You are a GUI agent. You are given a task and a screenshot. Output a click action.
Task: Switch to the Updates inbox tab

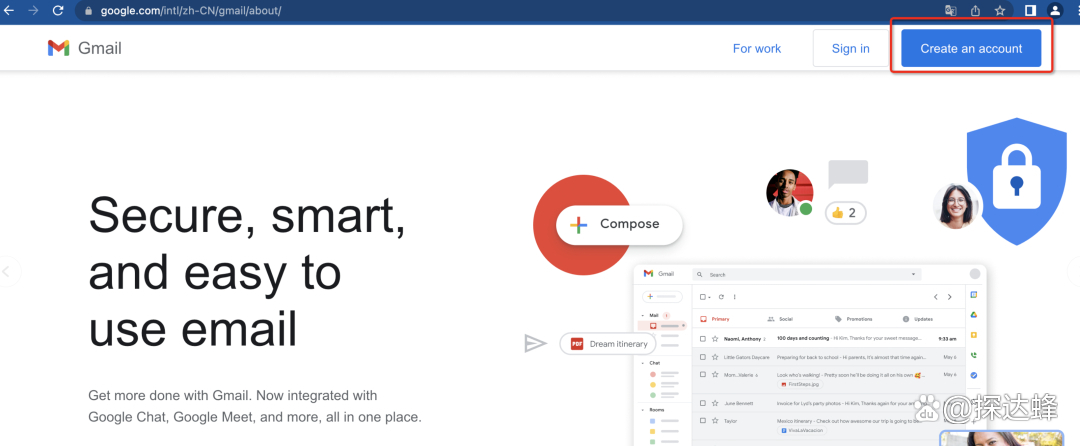918,319
